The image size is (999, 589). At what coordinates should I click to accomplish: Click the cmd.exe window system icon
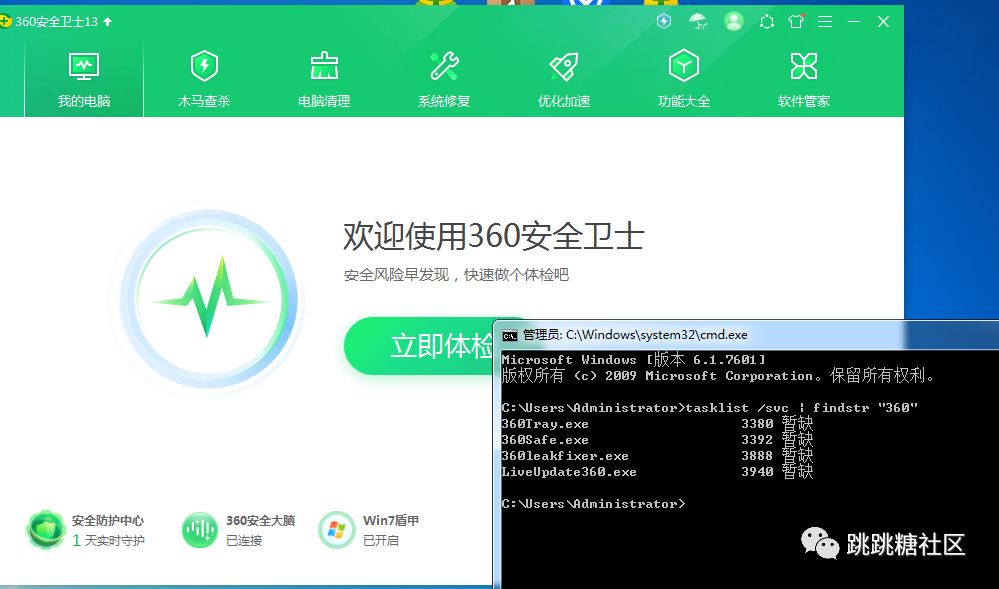point(510,335)
